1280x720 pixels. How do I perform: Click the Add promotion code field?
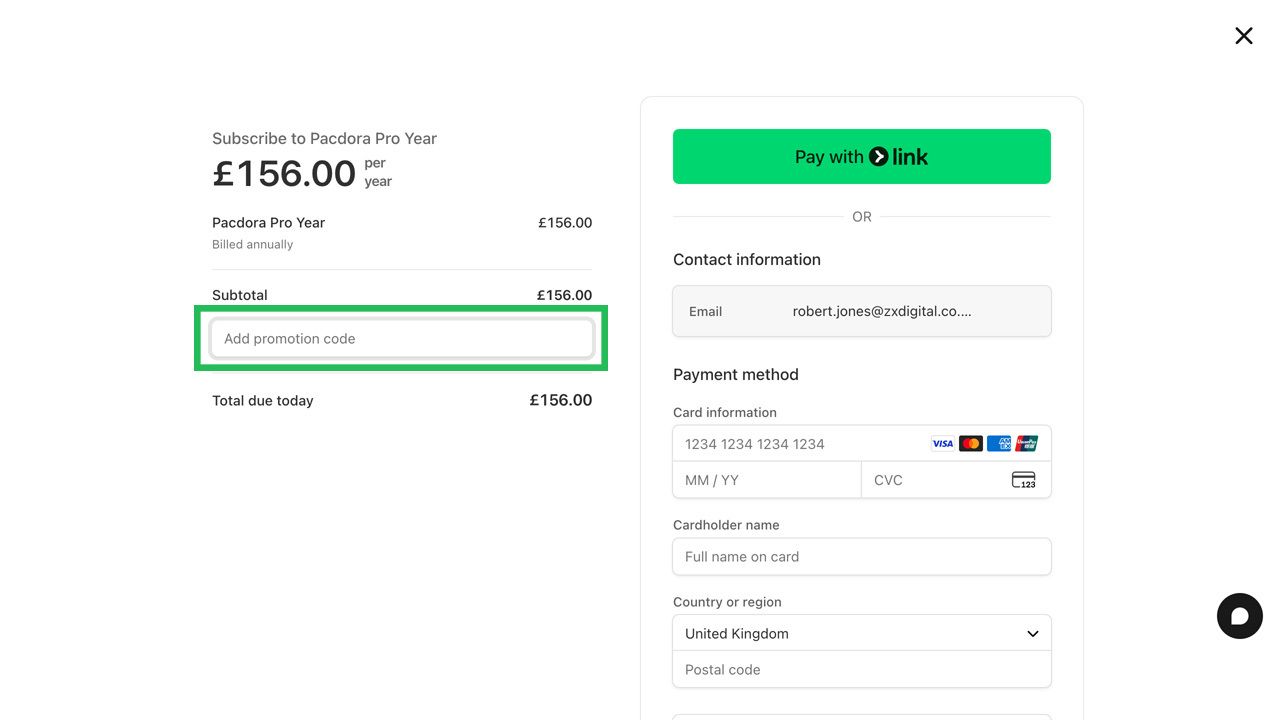pos(401,338)
